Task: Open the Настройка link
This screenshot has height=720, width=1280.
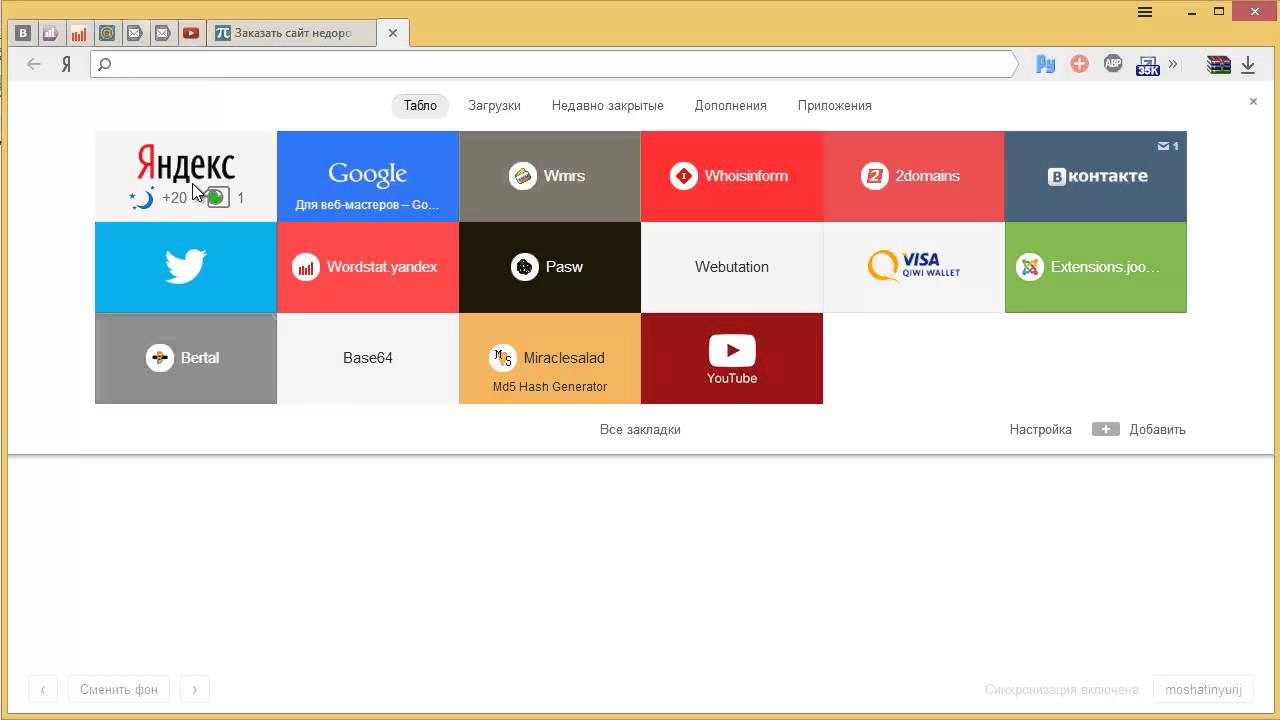Action: click(1040, 429)
